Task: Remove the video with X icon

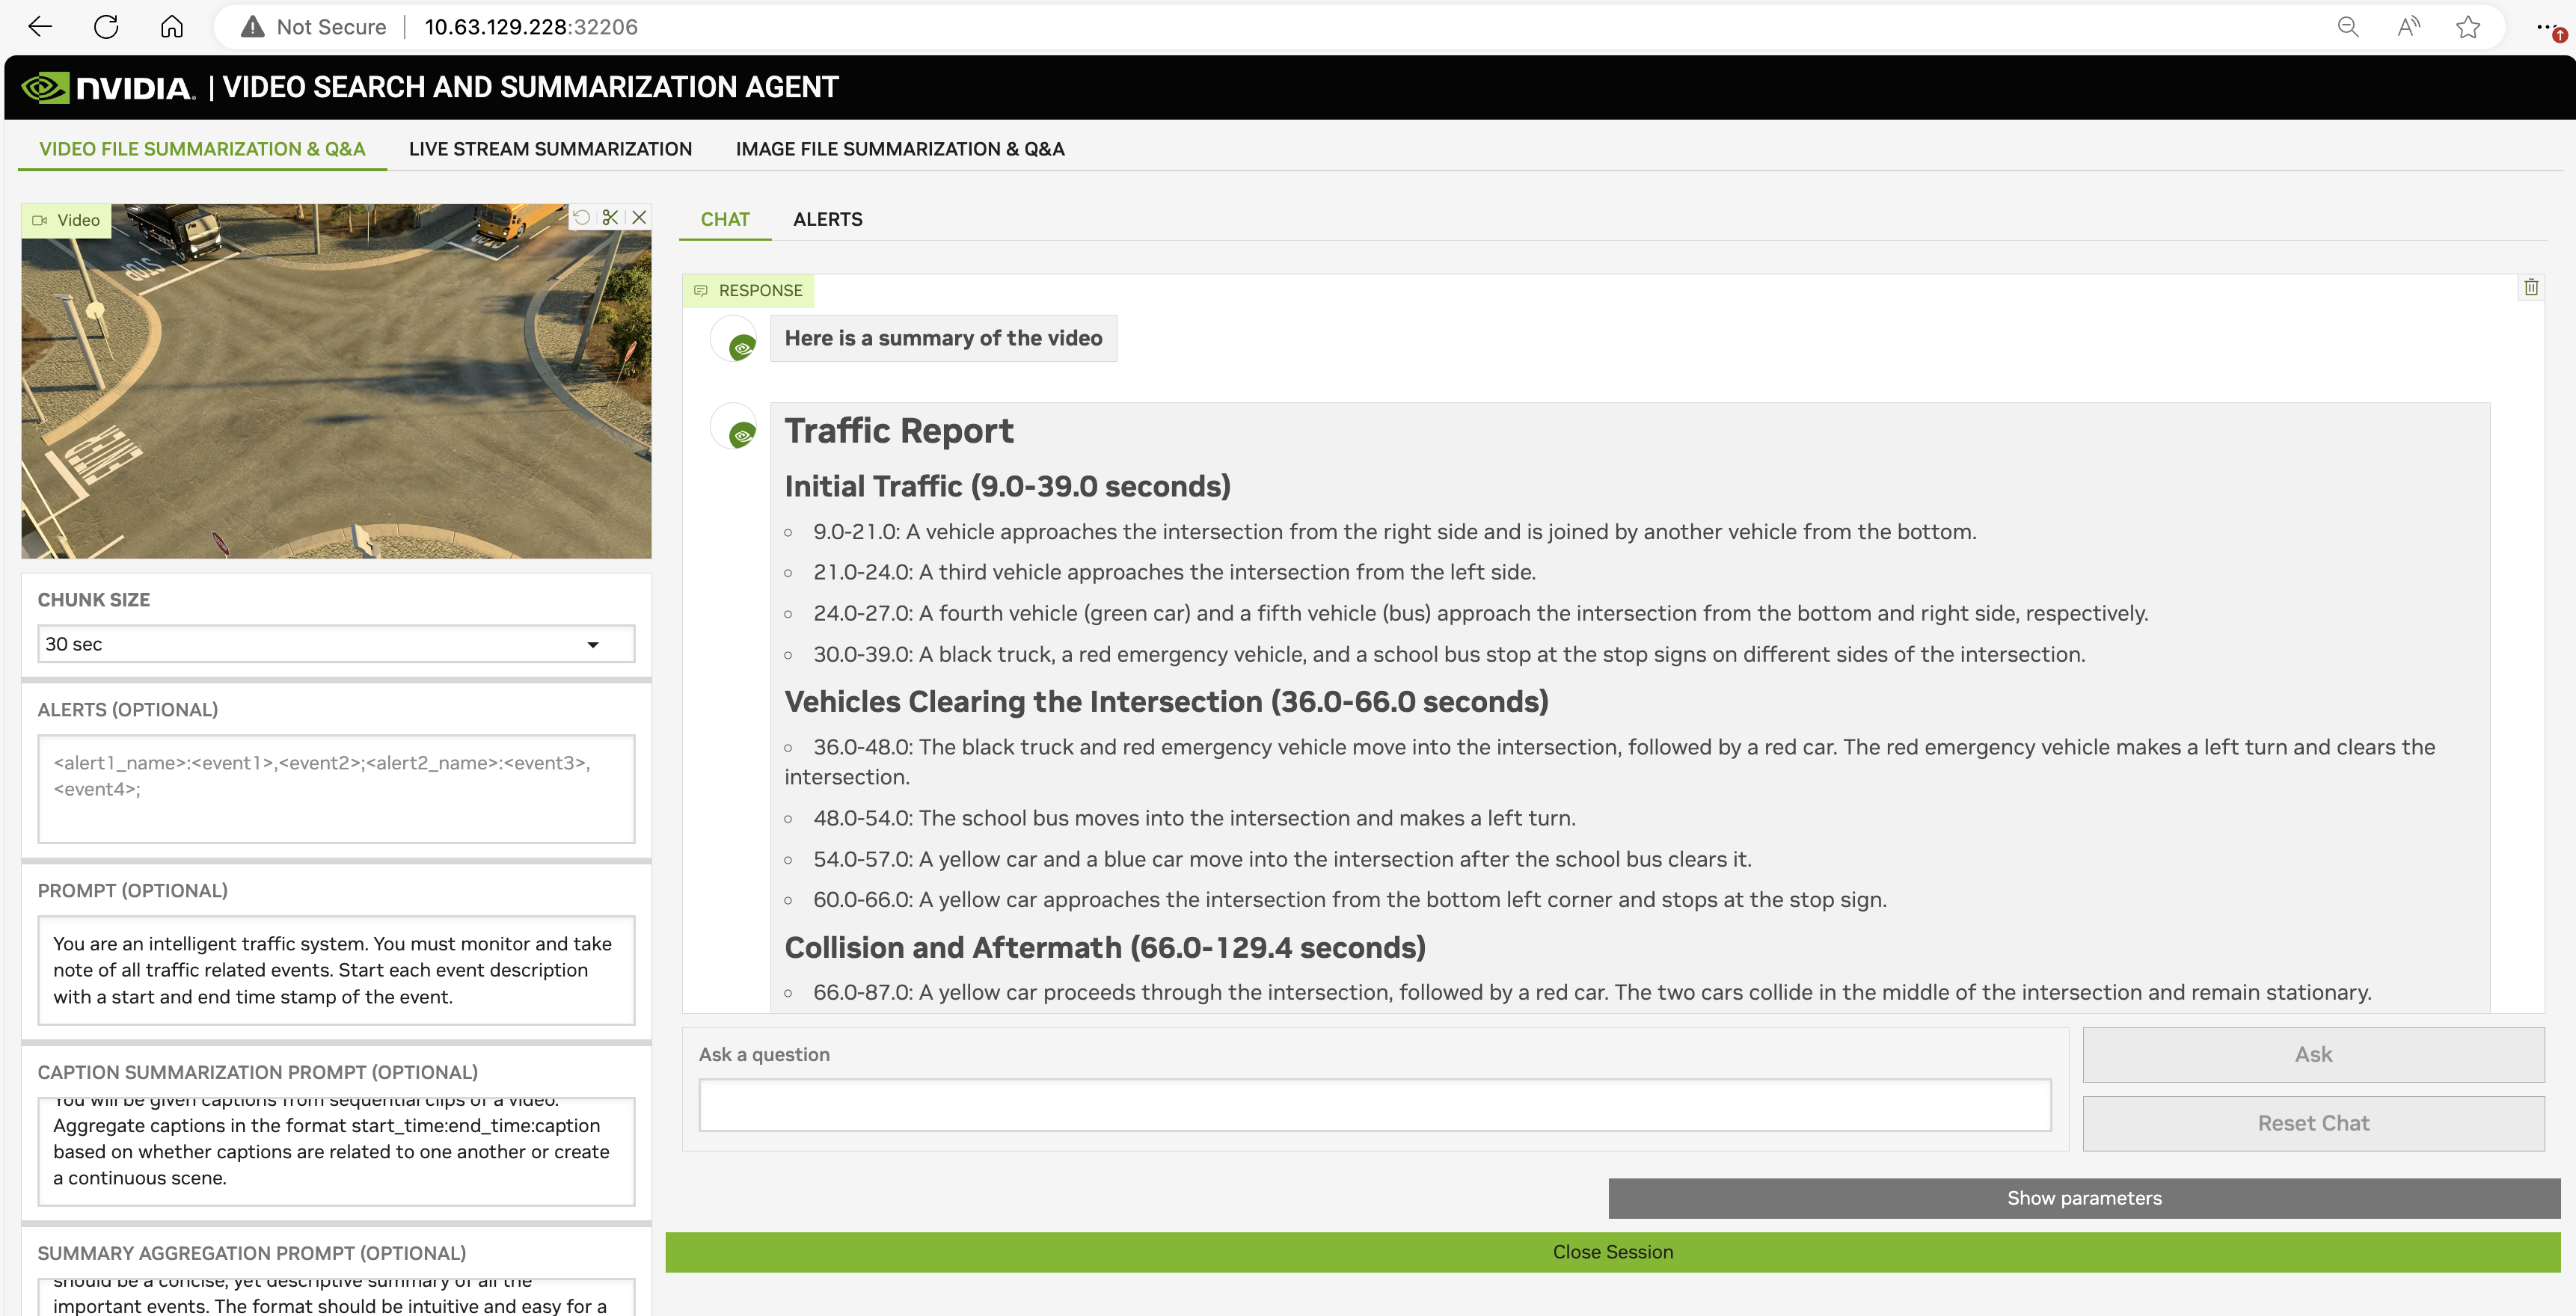Action: coord(639,217)
